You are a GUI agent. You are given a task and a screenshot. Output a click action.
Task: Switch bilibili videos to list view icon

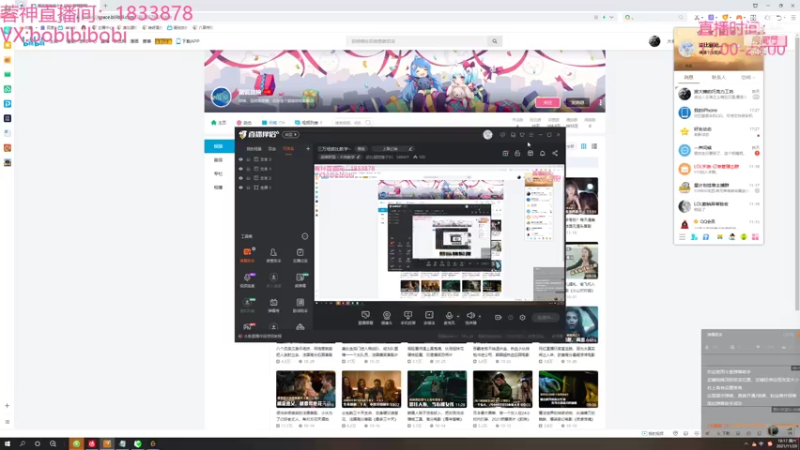coord(594,146)
